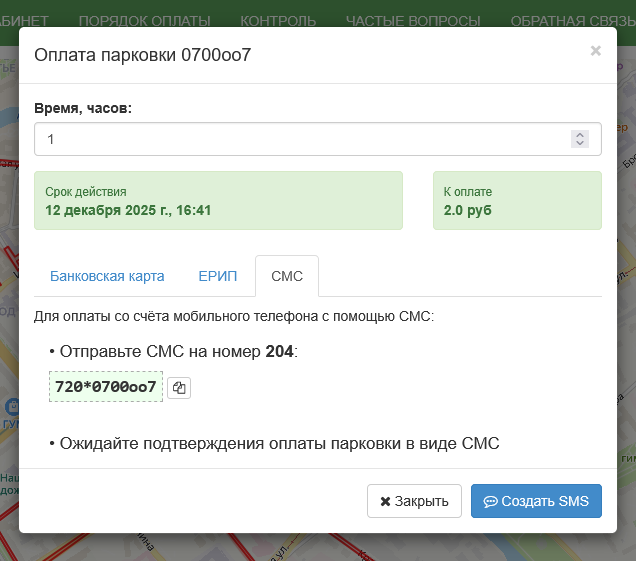Increase hours with the stepper up arrow

(x=580, y=134)
